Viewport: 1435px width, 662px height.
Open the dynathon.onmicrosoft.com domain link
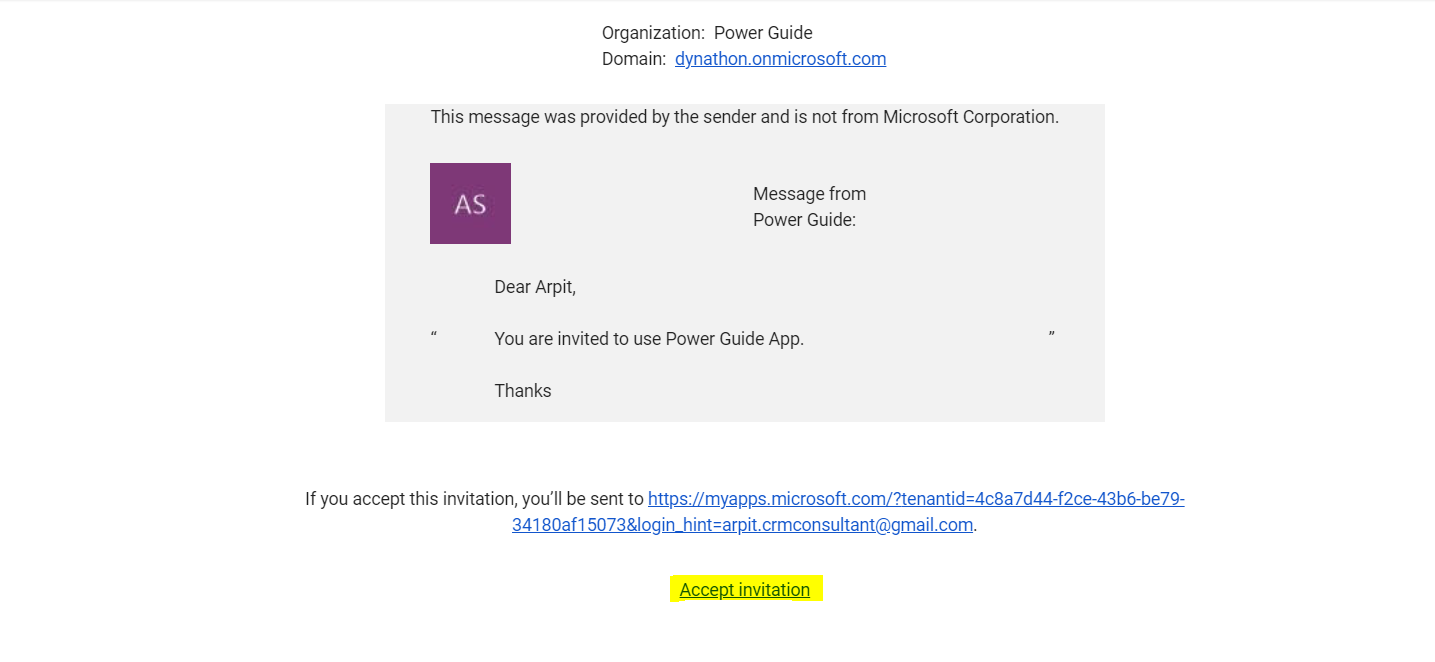[x=780, y=59]
